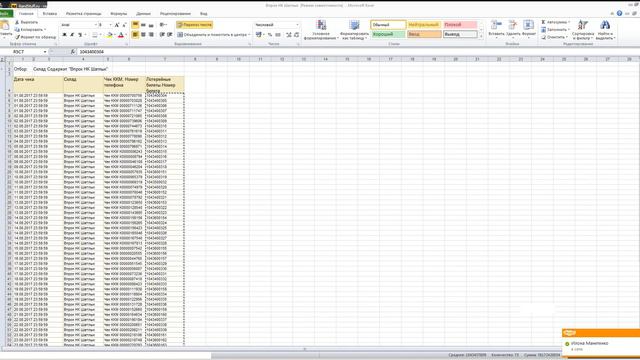The height and width of the screenshot is (360, 640).
Task: Click the Paste (Вставить) clipboard icon
Action: click(5, 26)
